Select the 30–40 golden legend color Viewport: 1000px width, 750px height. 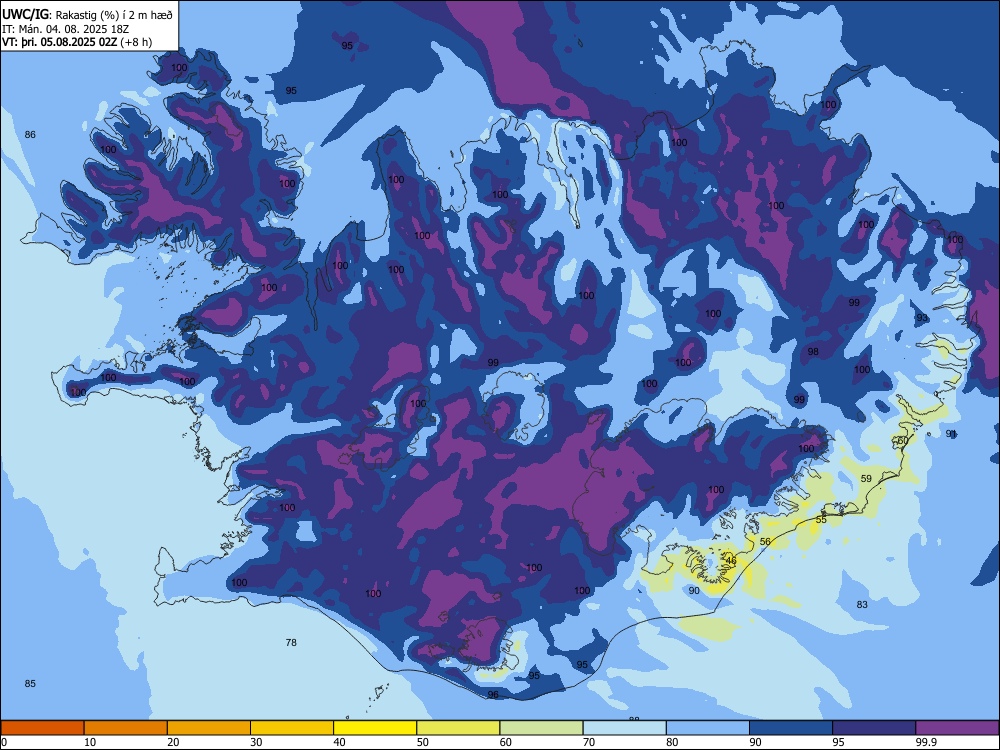[292, 728]
